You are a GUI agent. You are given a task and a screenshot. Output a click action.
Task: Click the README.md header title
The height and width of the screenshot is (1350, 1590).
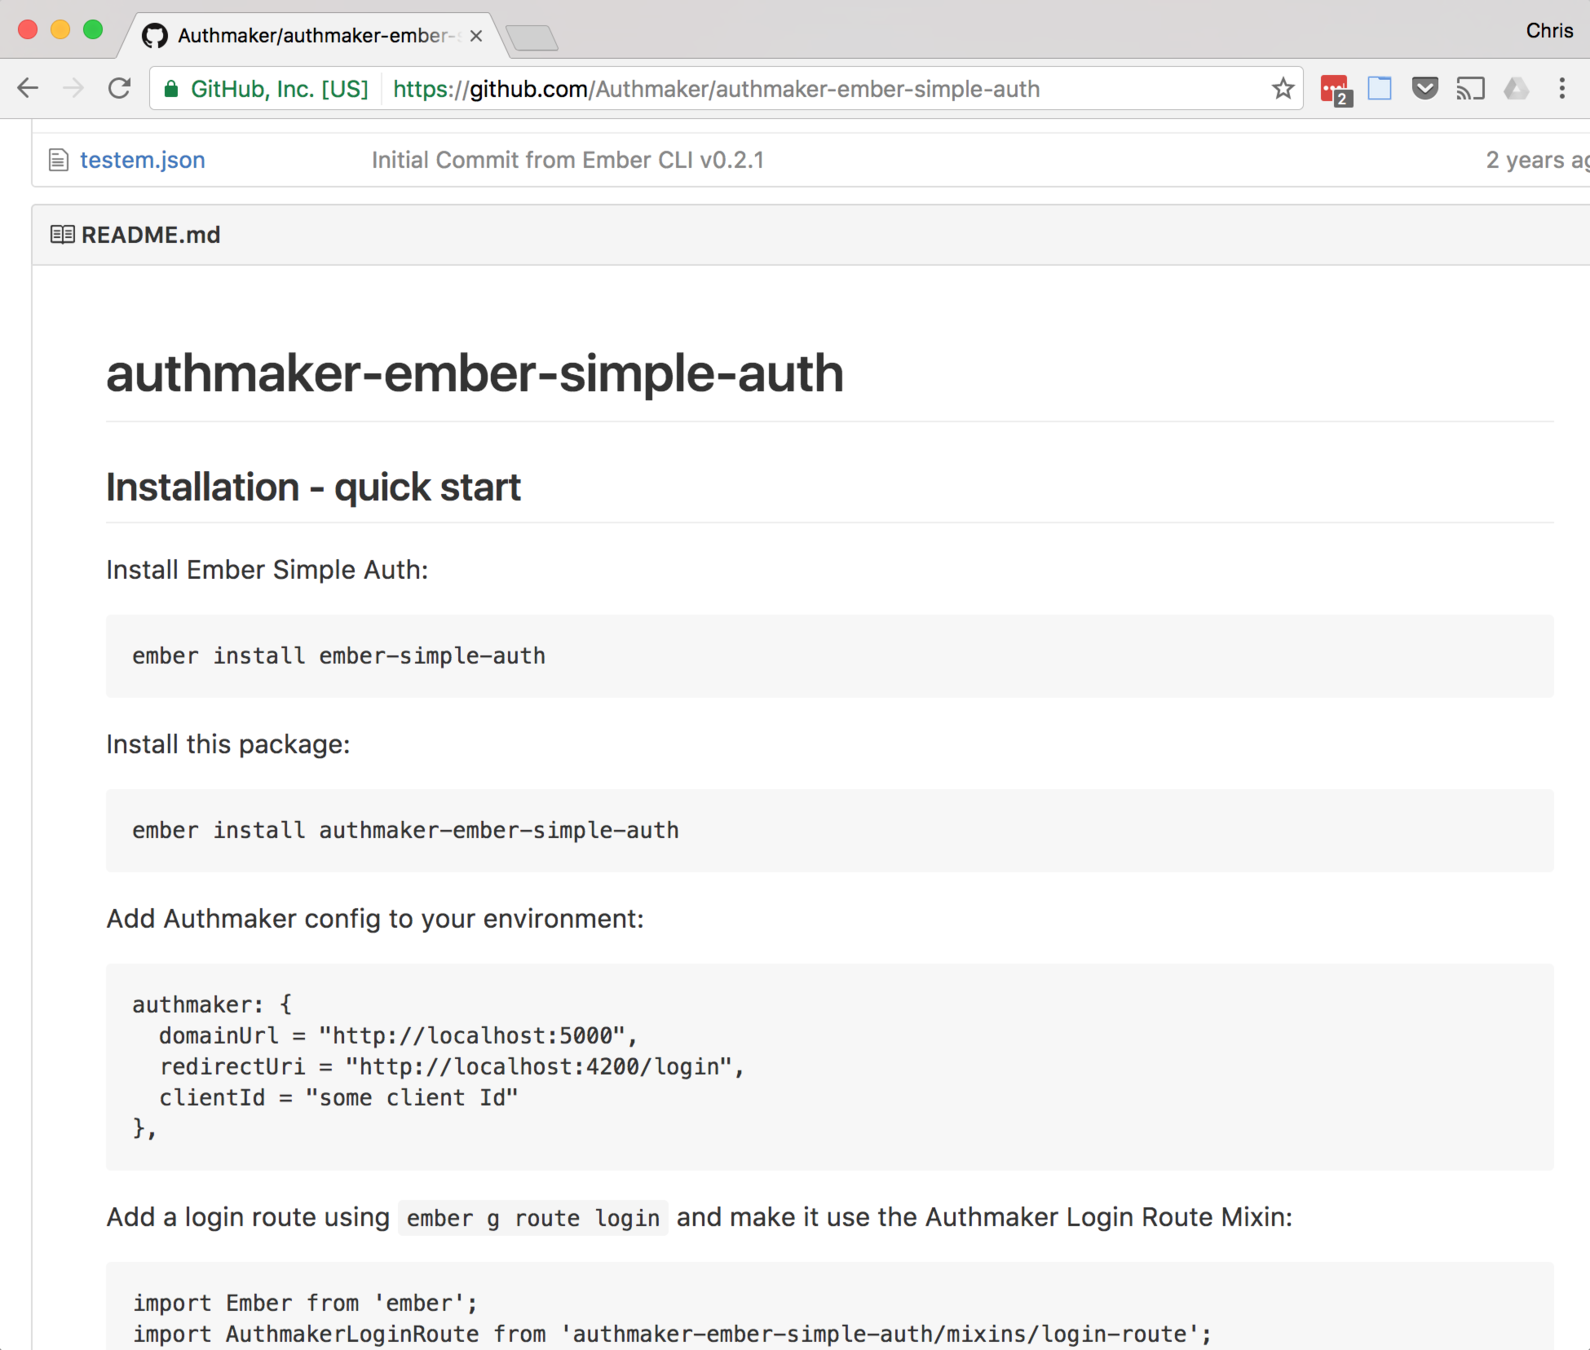(x=151, y=235)
